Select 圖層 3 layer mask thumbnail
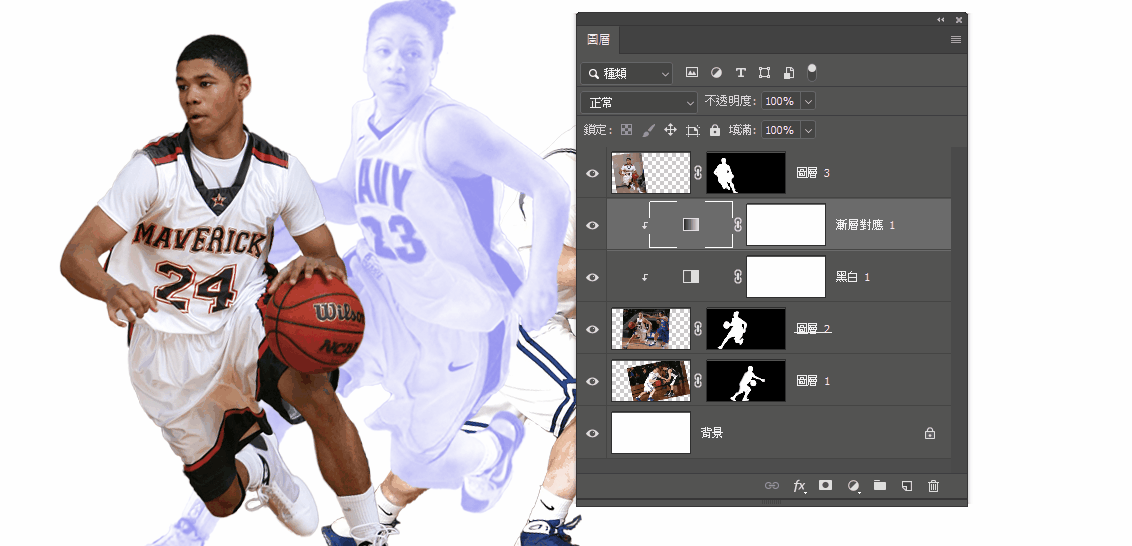Screen dimensions: 1132x546 (746, 173)
